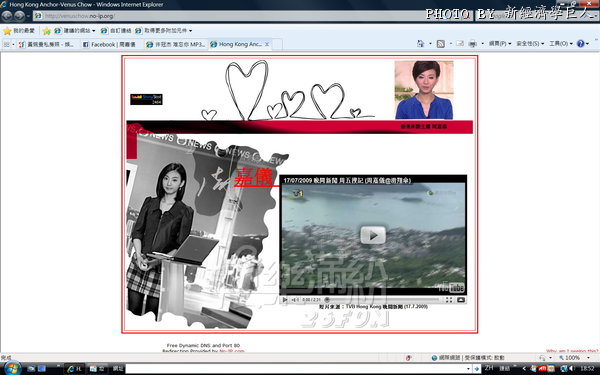
Task: Open the Quick Tabs grid button
Action: click(x=7, y=44)
